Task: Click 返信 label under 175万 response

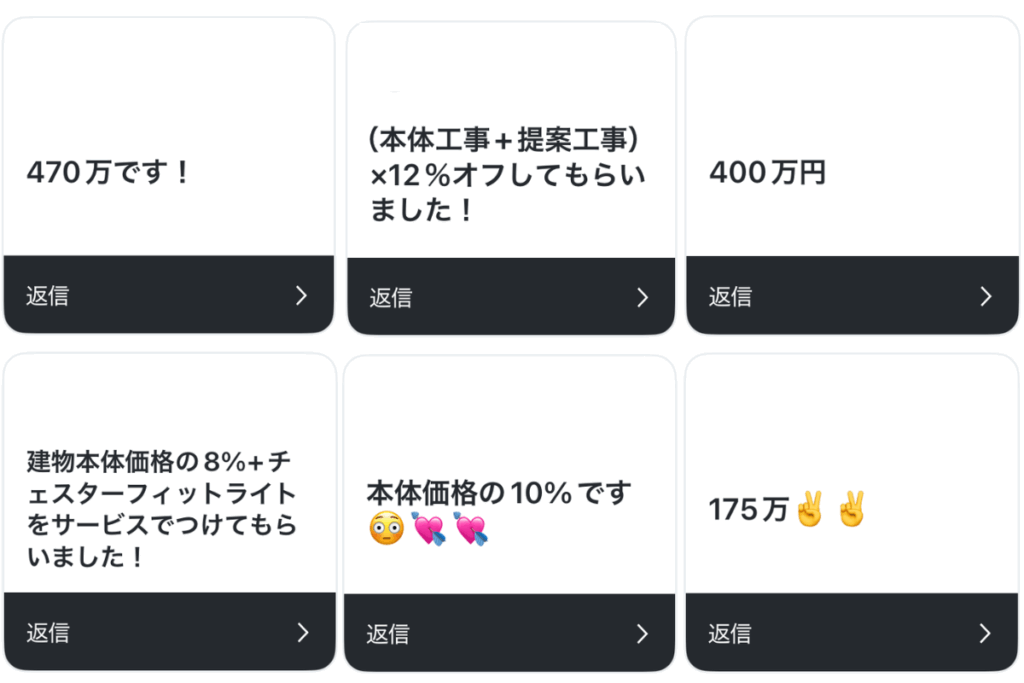Action: pos(729,633)
